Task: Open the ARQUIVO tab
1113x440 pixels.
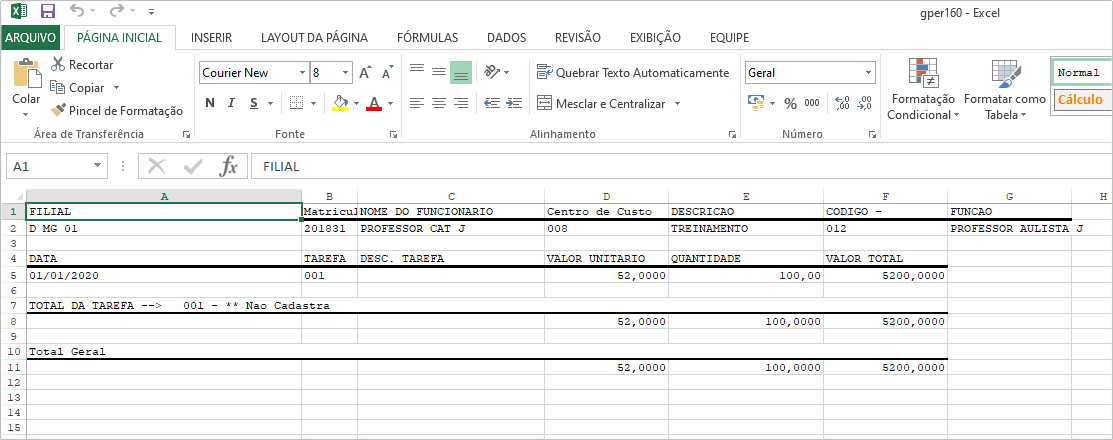Action: click(31, 38)
